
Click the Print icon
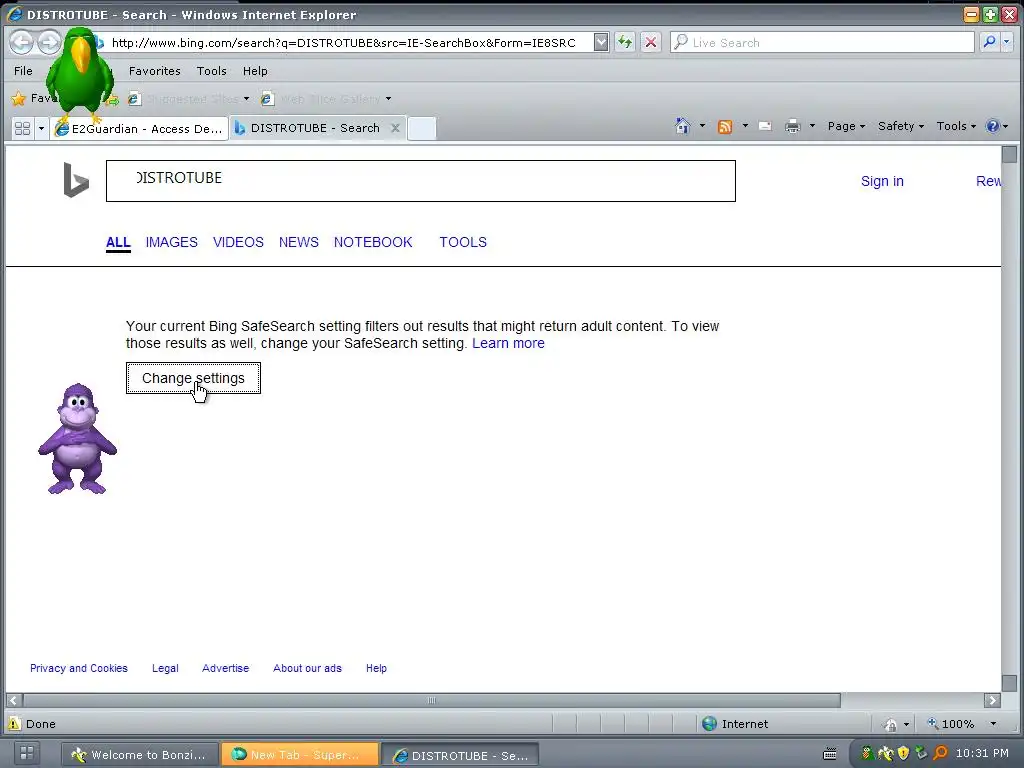point(792,126)
